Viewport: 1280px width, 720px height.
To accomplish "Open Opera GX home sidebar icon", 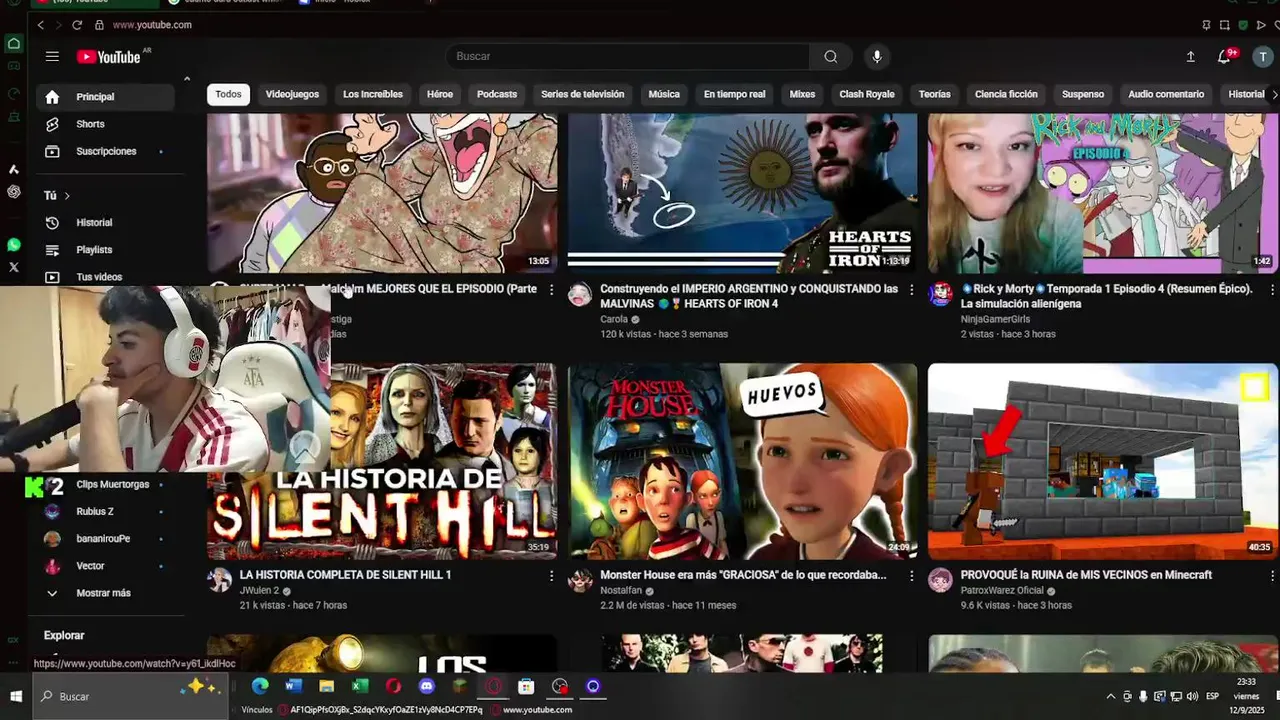I will (x=13, y=43).
